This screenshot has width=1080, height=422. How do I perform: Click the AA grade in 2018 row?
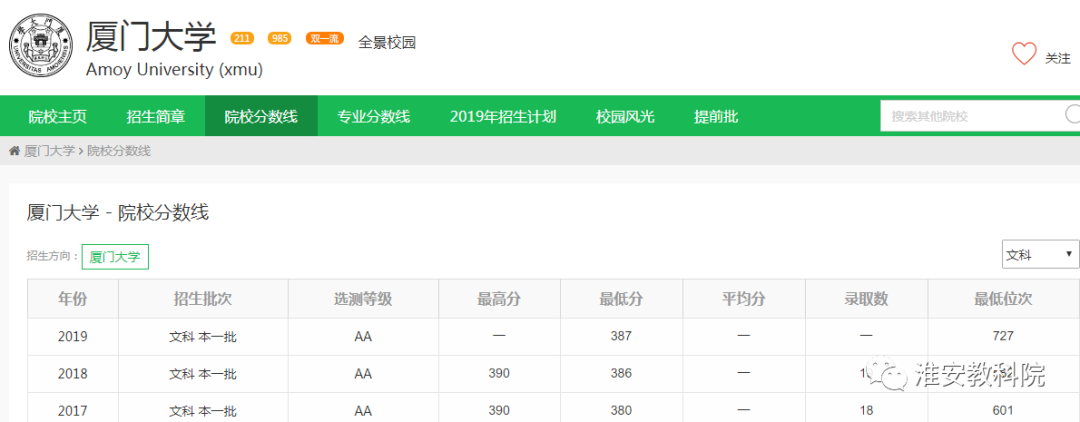(363, 374)
